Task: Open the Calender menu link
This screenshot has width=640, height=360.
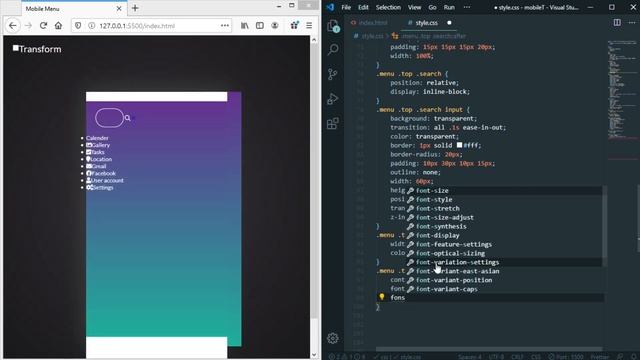Action: point(97,138)
